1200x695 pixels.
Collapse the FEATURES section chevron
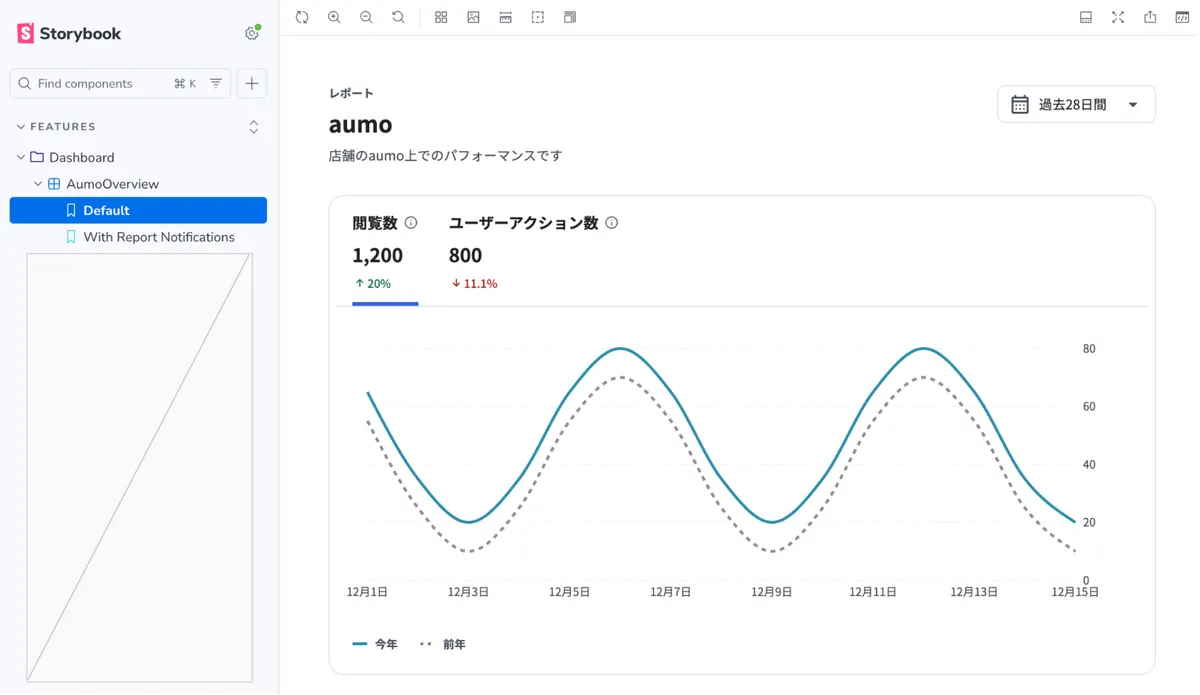21,127
